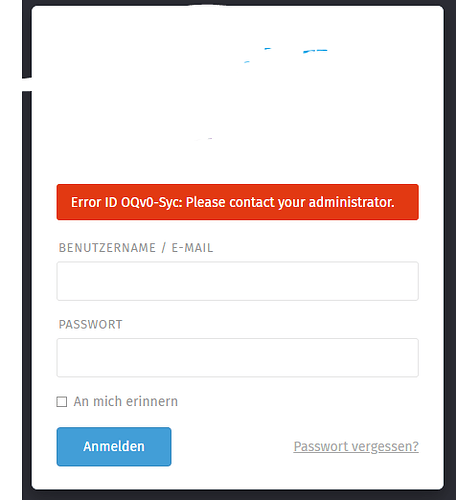Screen dimensions: 456x500
Task: Click the BENUTZERNAME / E-MAIL label
Action: [136, 248]
